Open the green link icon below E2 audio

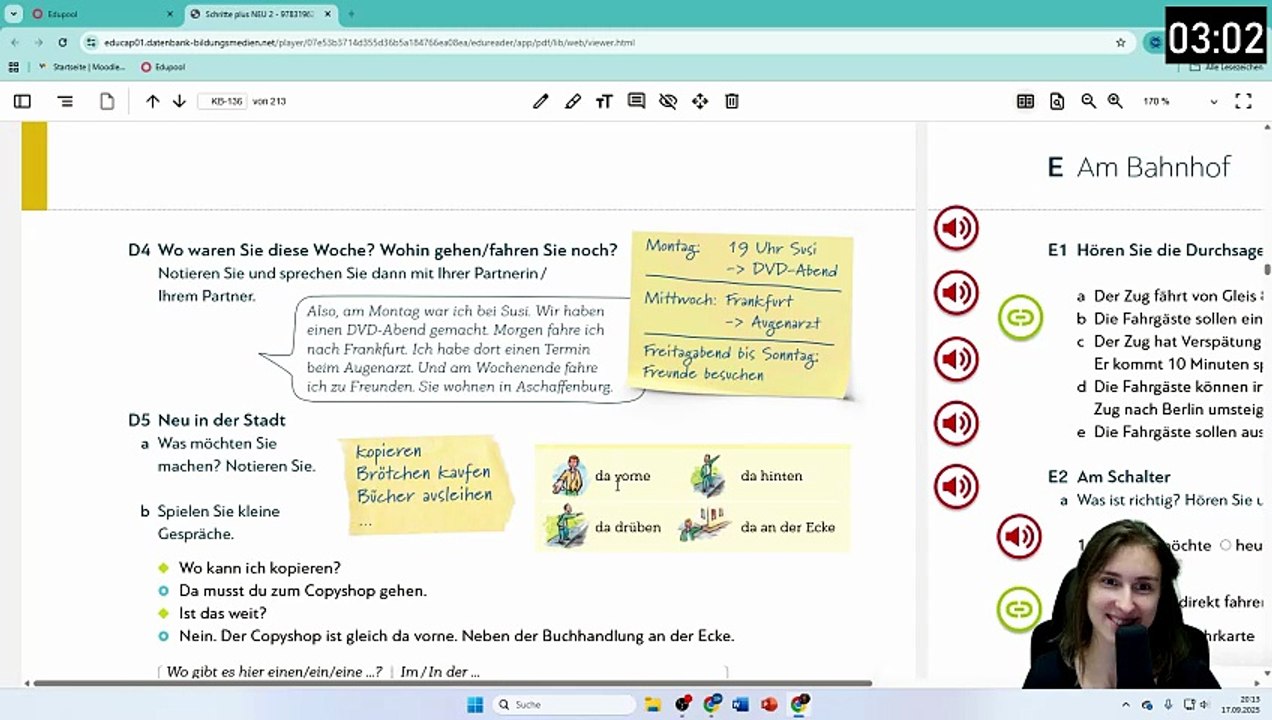click(1019, 608)
